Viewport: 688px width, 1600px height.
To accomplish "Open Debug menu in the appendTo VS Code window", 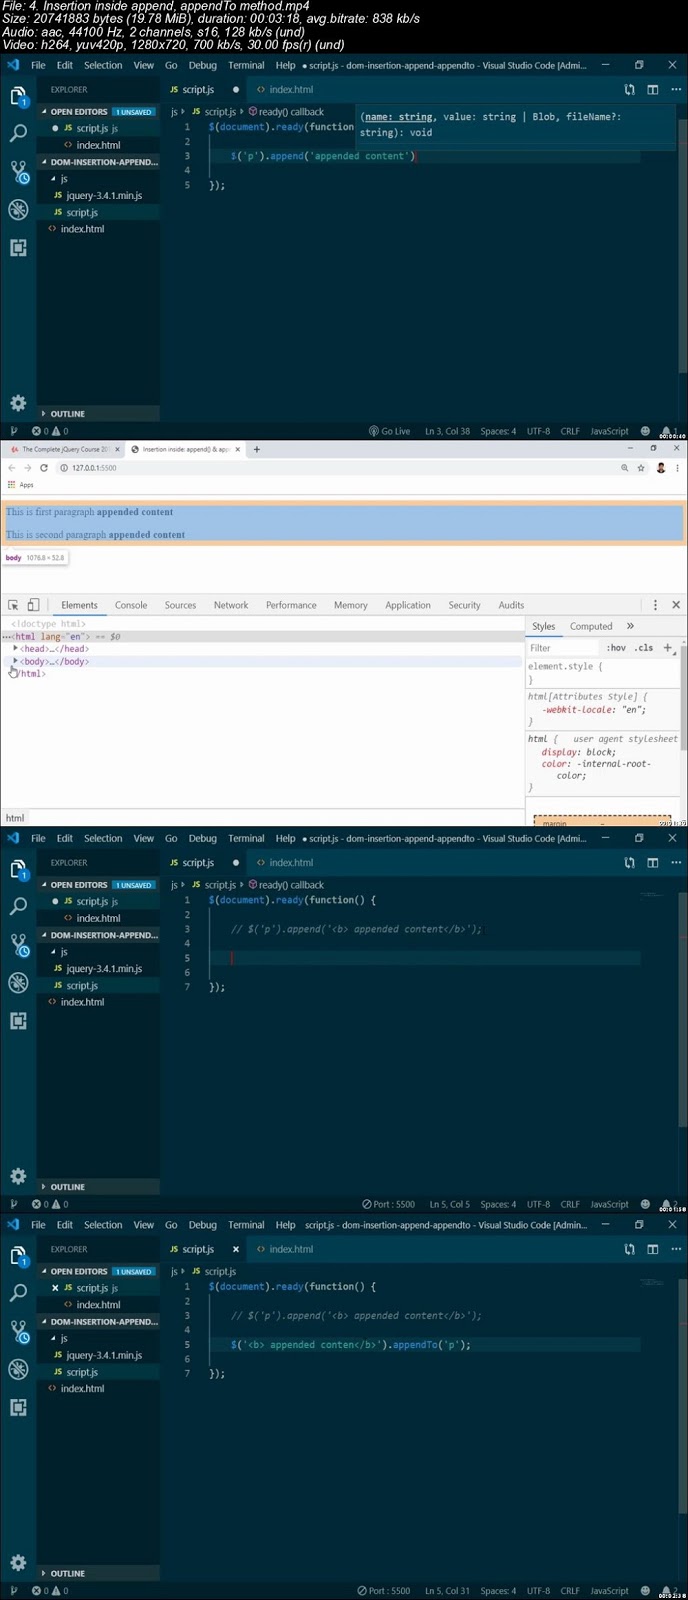I will (202, 1224).
